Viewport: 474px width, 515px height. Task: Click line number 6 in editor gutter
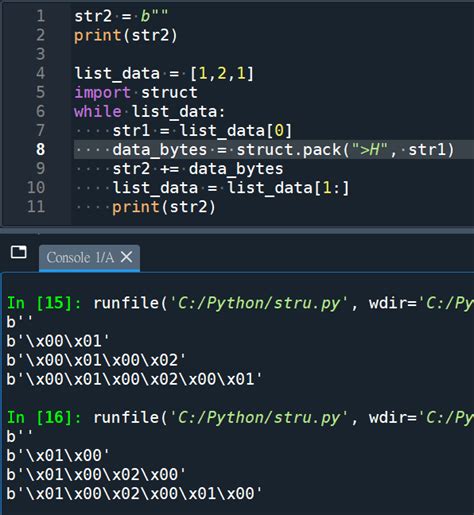(41, 111)
